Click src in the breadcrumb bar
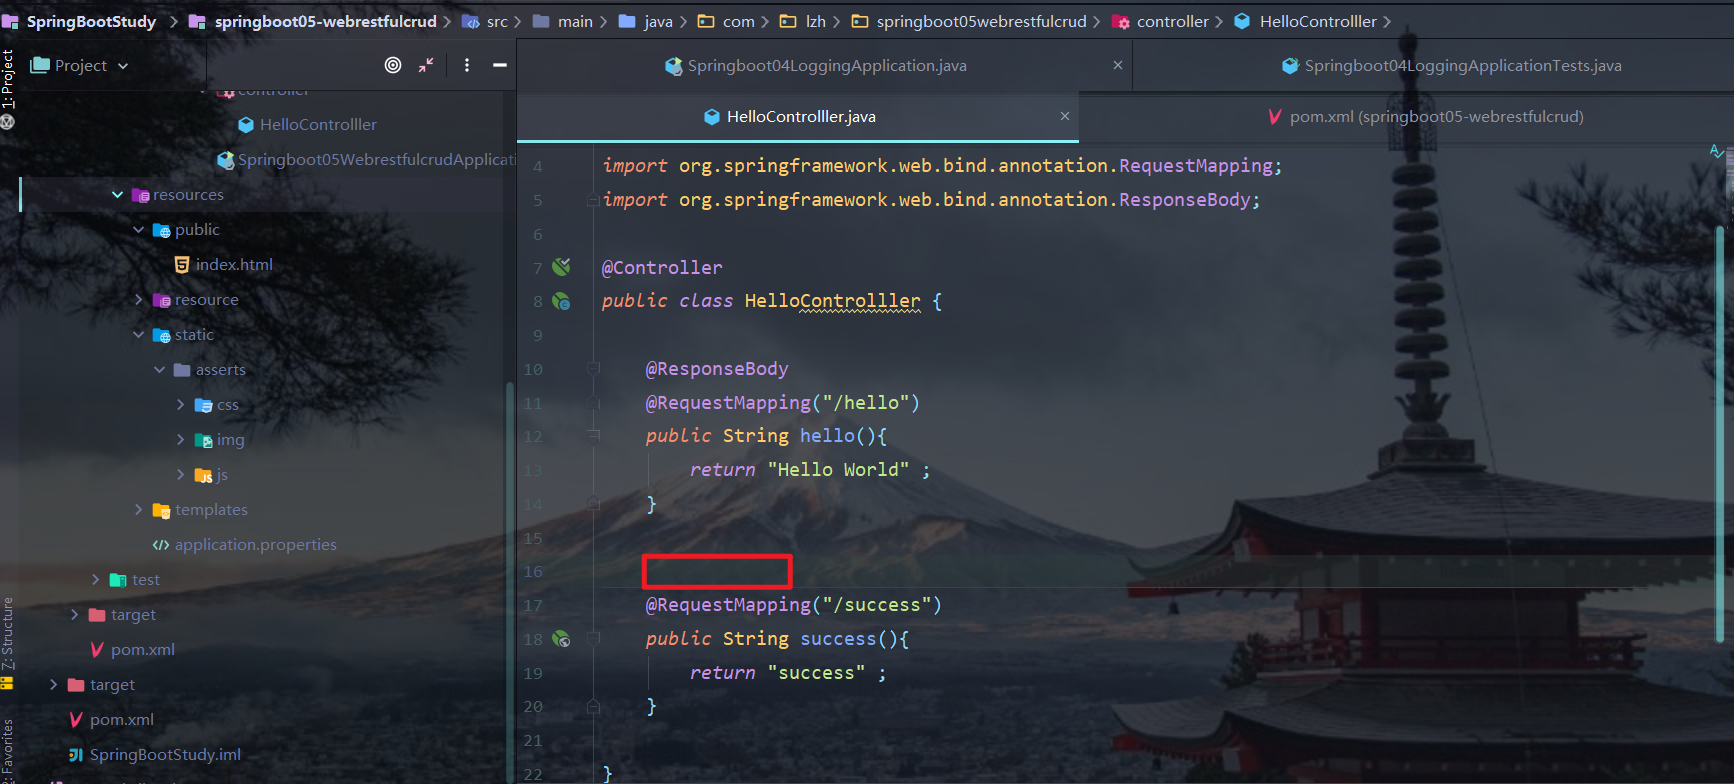Image resolution: width=1734 pixels, height=784 pixels. (x=497, y=21)
